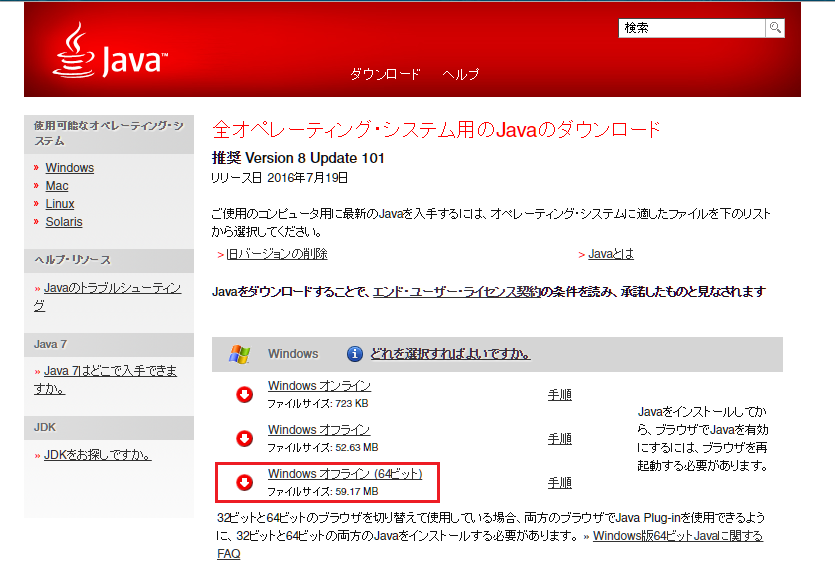Download Windows オフライン (64ビット) link

tap(345, 474)
